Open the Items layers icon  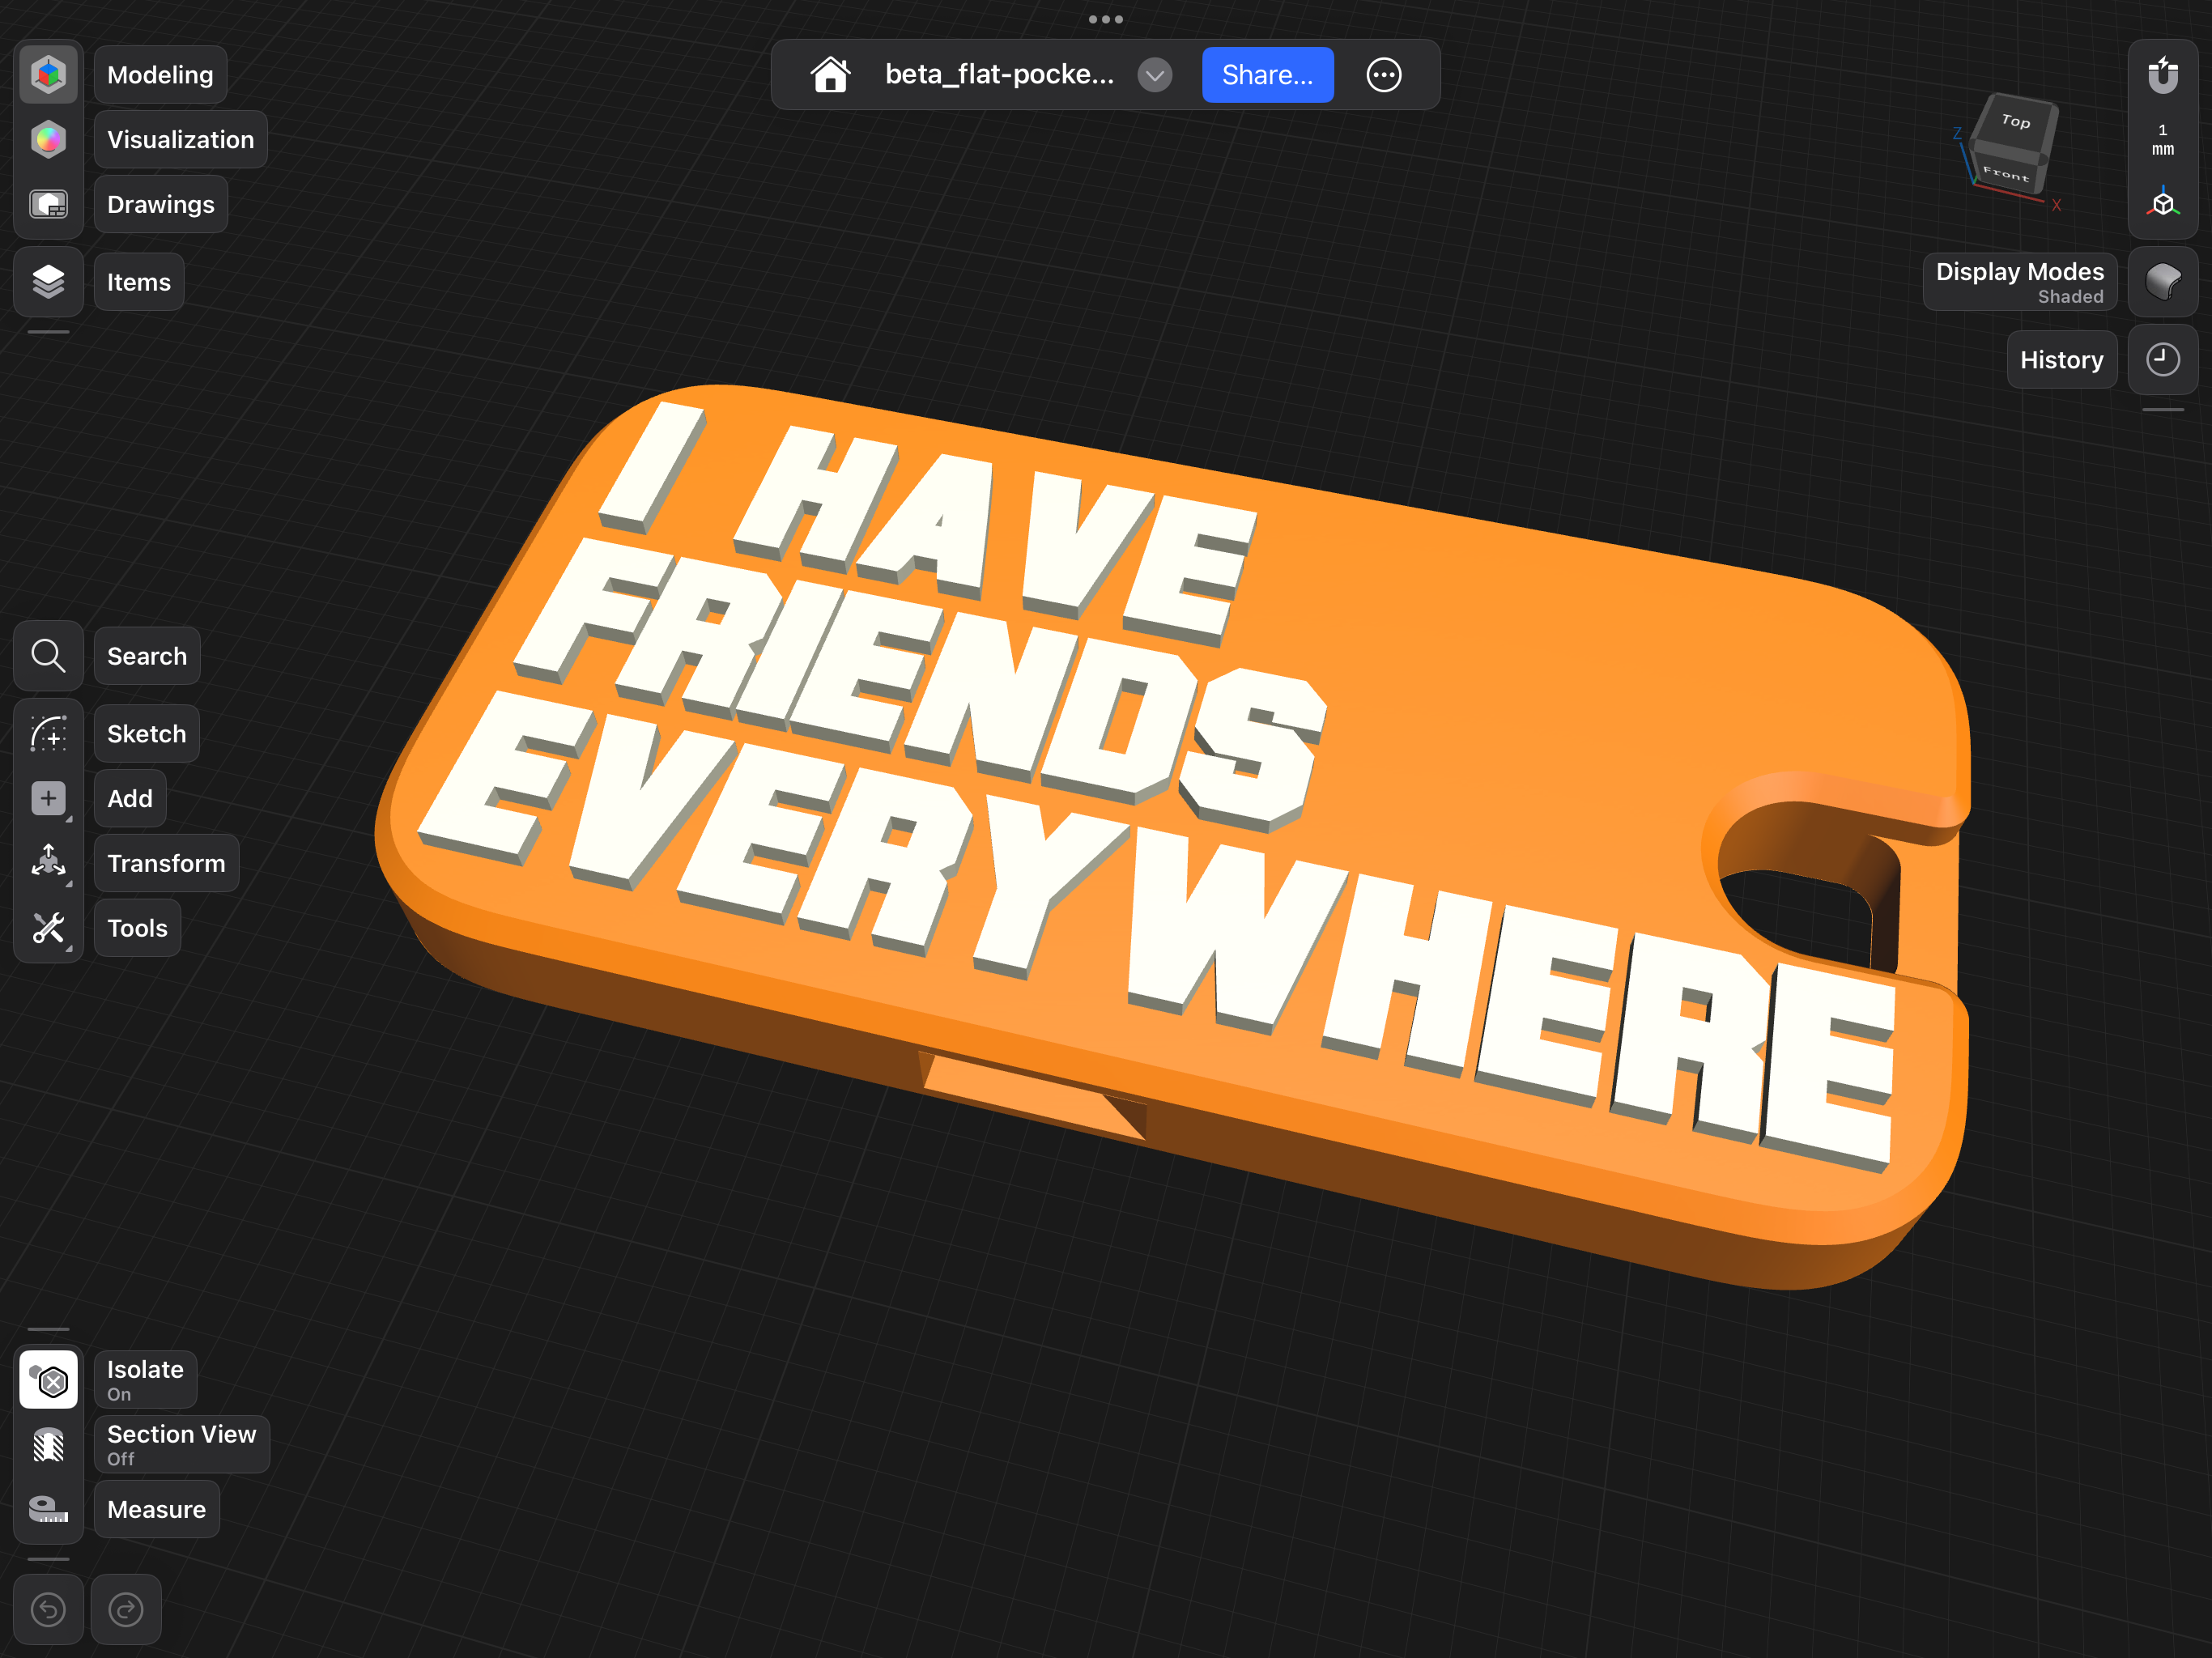click(48, 282)
